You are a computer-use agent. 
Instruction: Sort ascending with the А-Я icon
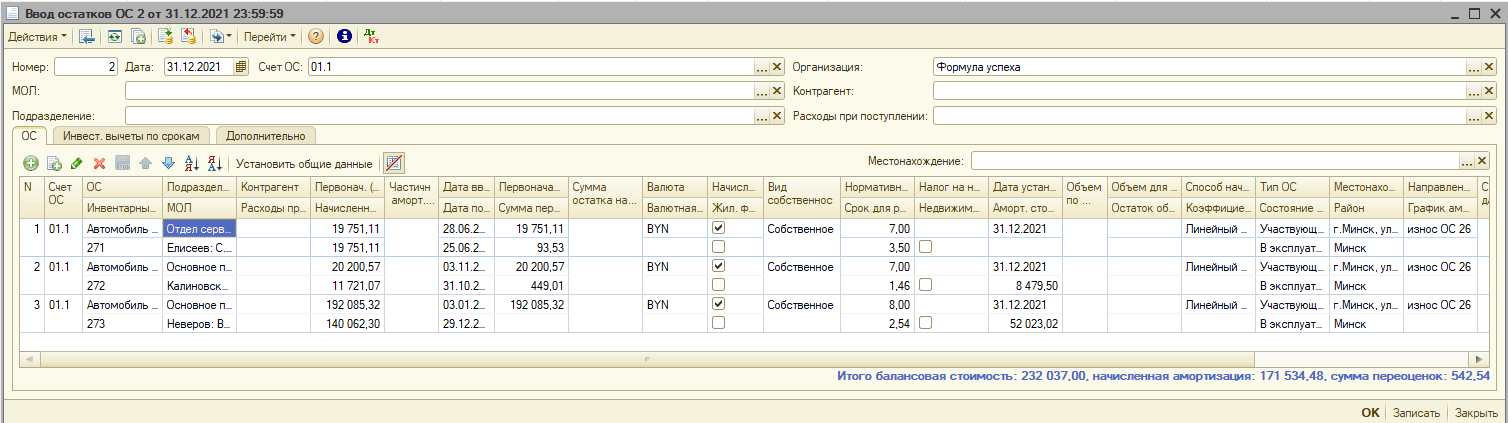pyautogui.click(x=193, y=163)
